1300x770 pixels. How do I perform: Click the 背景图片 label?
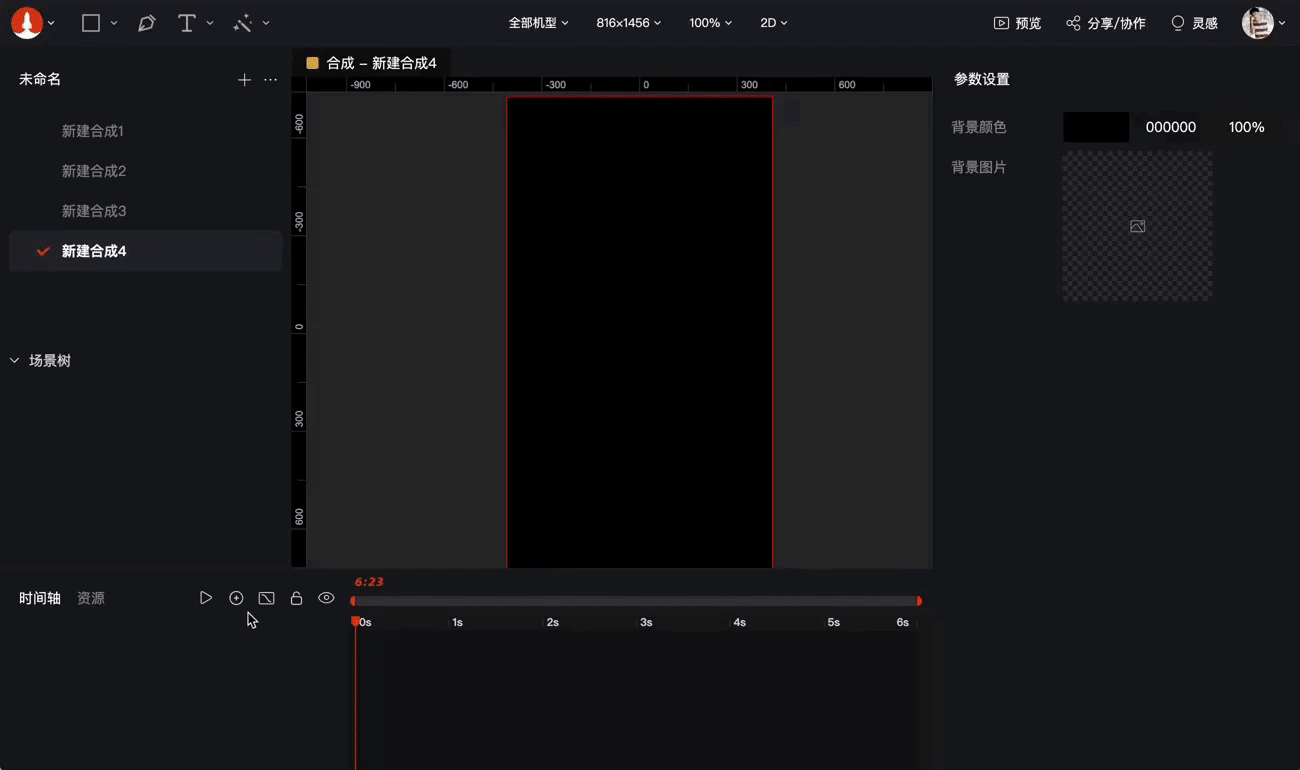(x=979, y=167)
